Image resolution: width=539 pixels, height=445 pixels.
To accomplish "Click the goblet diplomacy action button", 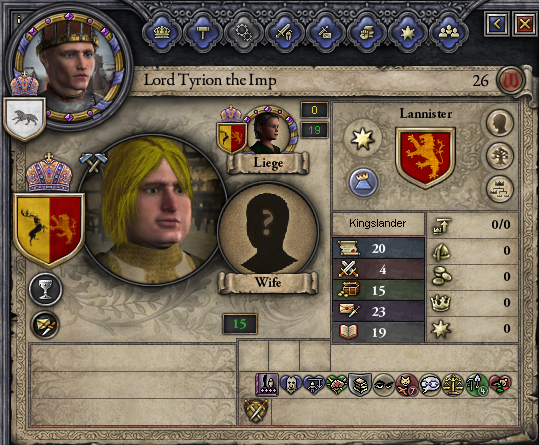I will (x=45, y=289).
